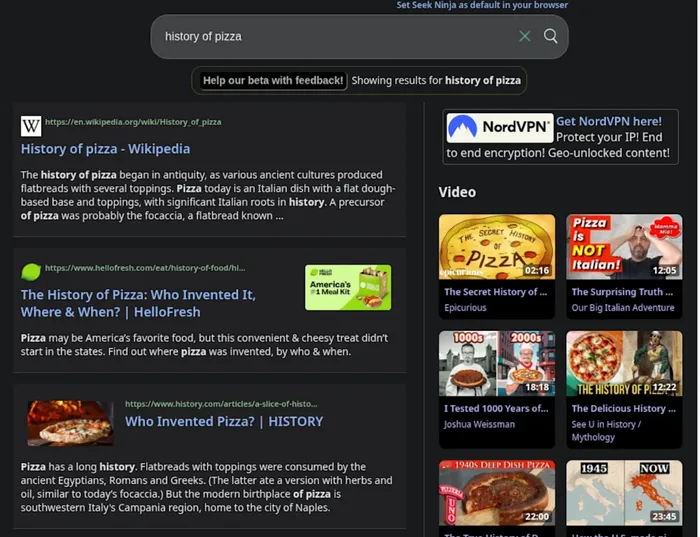Click the America's #1 Meal Kit thumbnail
The height and width of the screenshot is (537, 700).
348,287
